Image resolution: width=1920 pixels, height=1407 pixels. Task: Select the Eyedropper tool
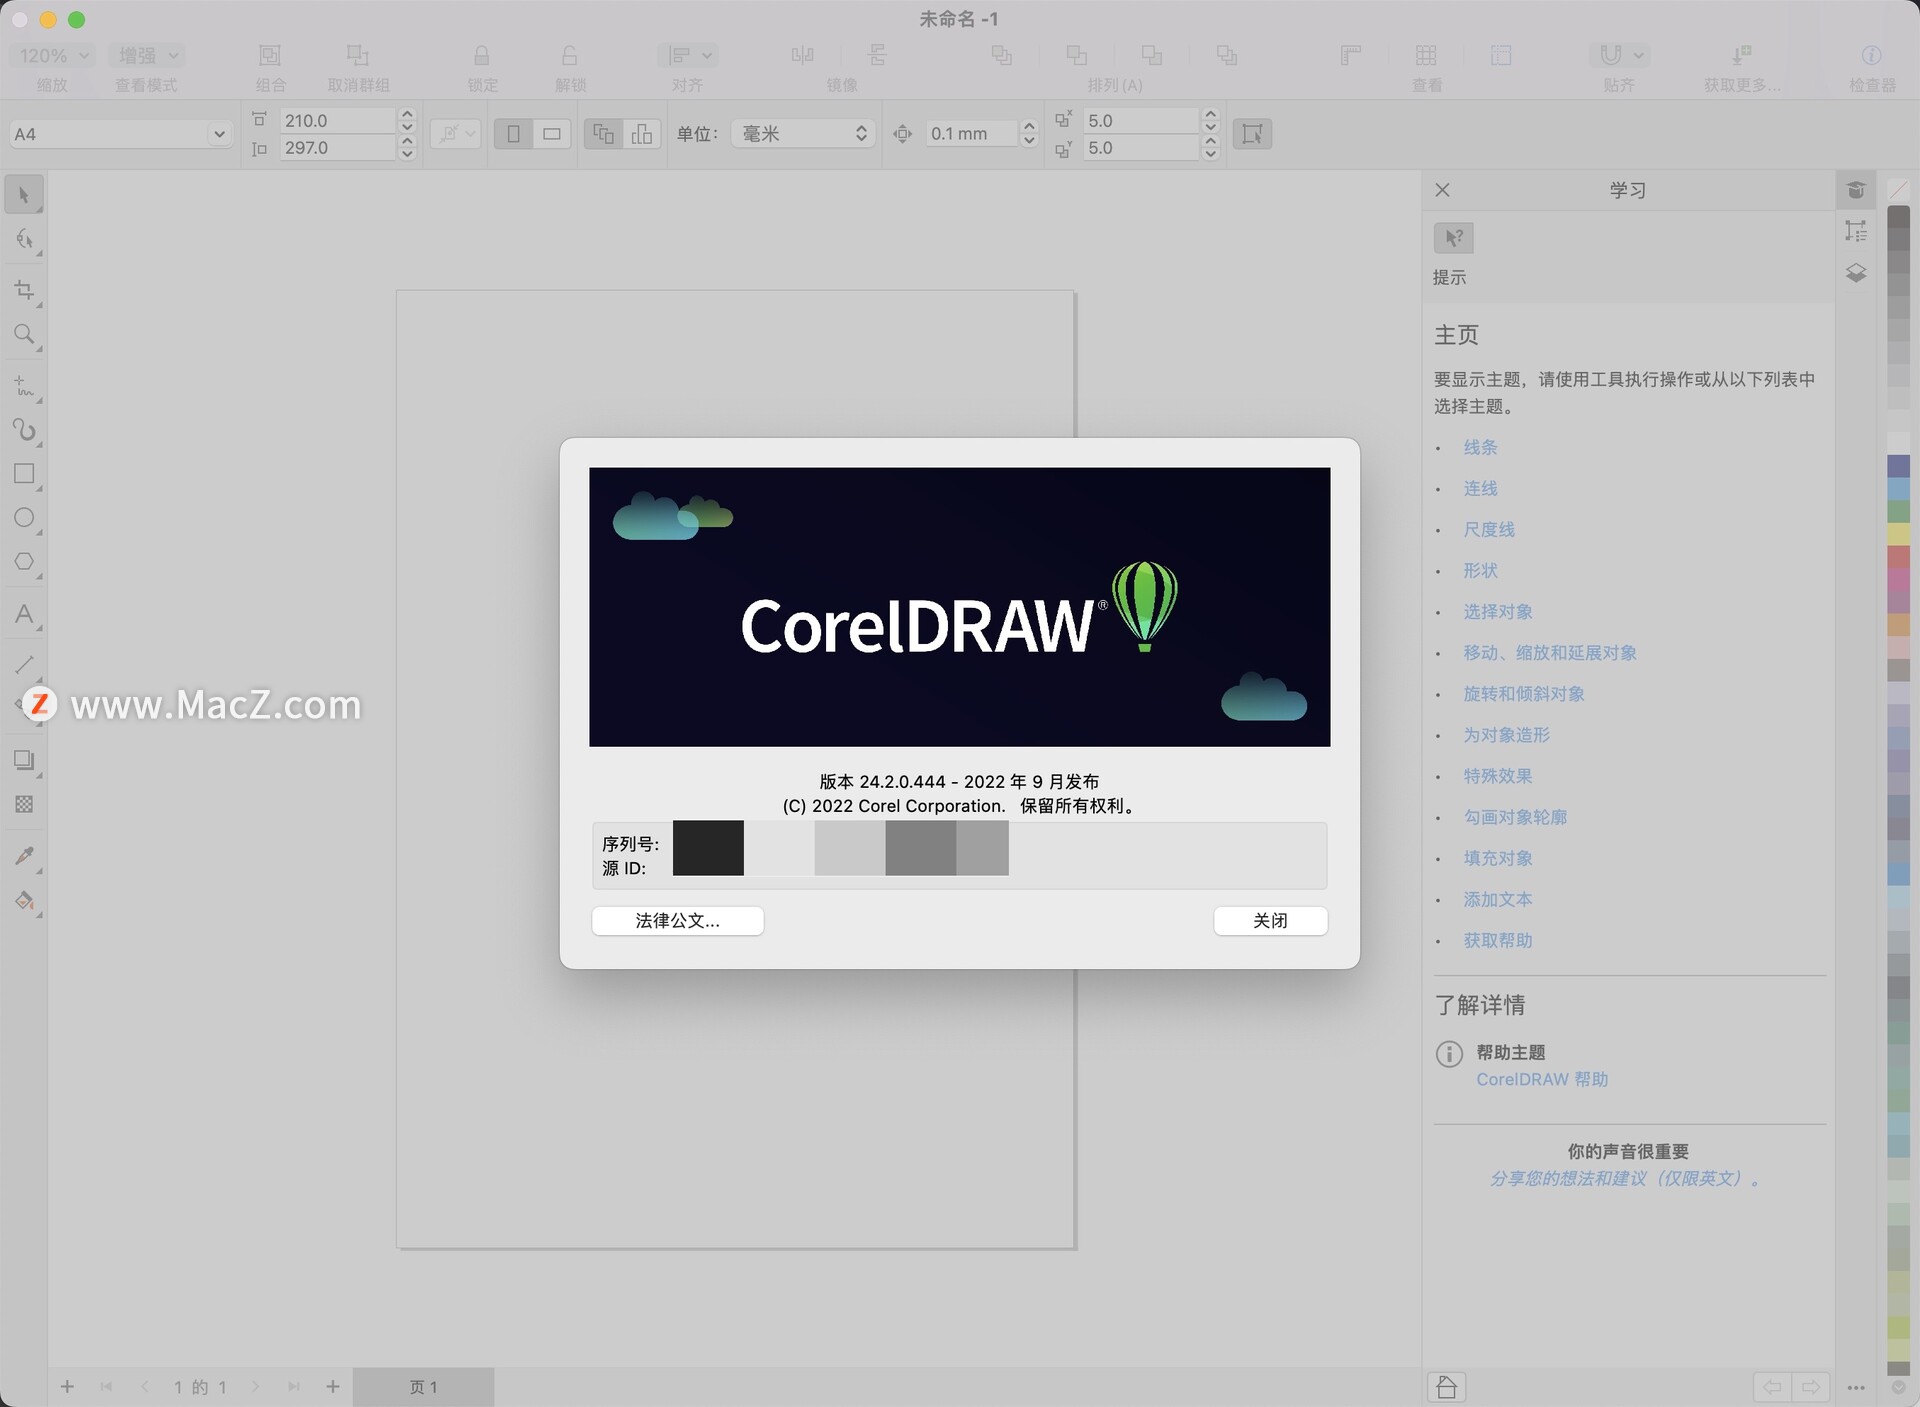click(x=24, y=856)
